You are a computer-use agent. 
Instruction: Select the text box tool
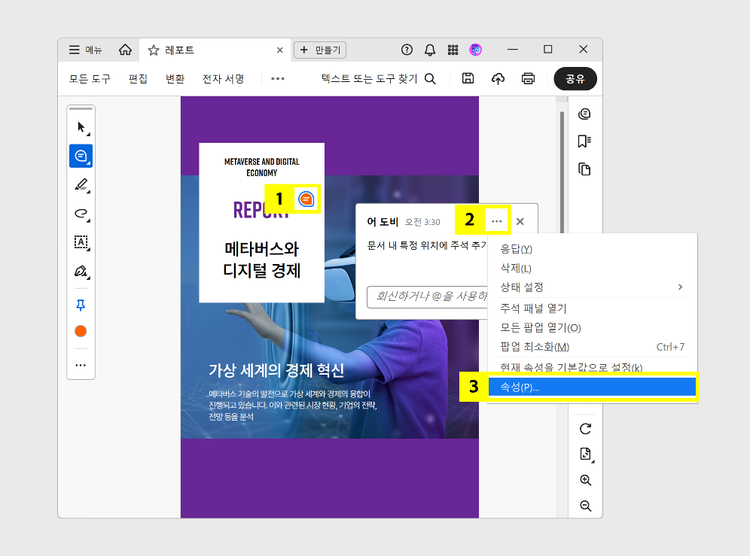tap(81, 242)
